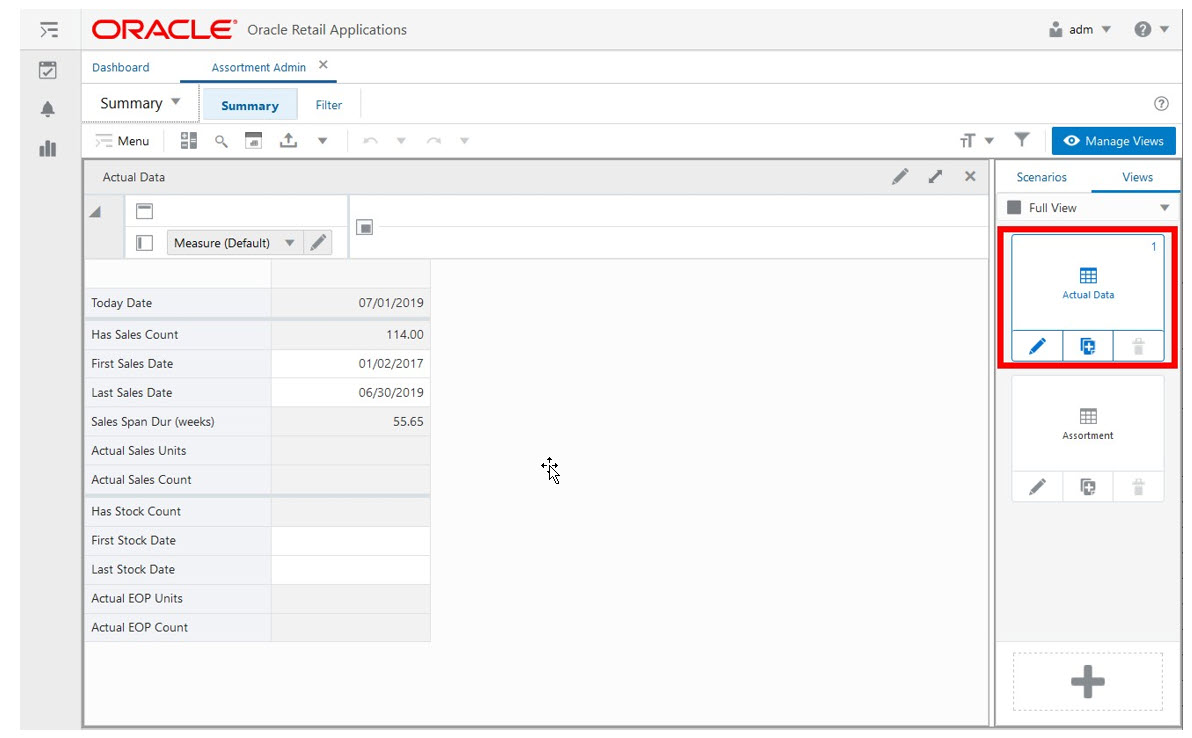Open the toolbar layout grid icon
This screenshot has width=1192, height=738.
[188, 140]
